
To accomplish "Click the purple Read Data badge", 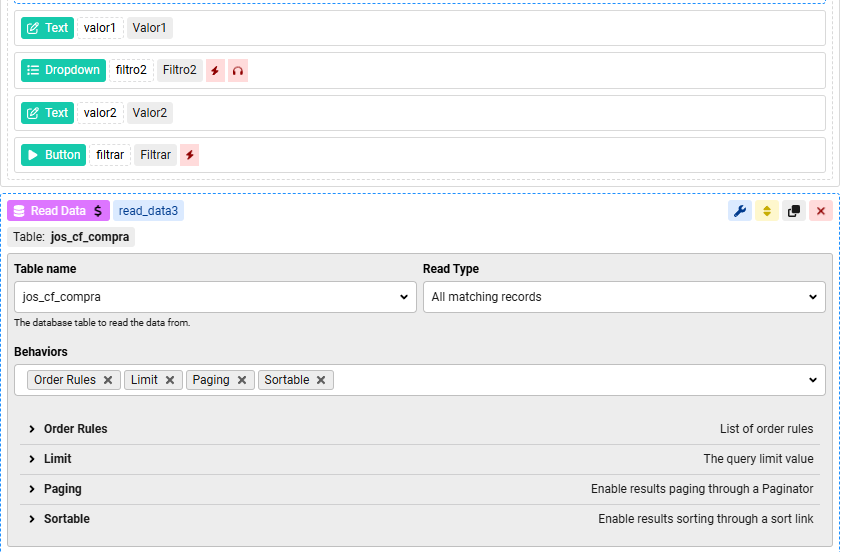I will 58,211.
